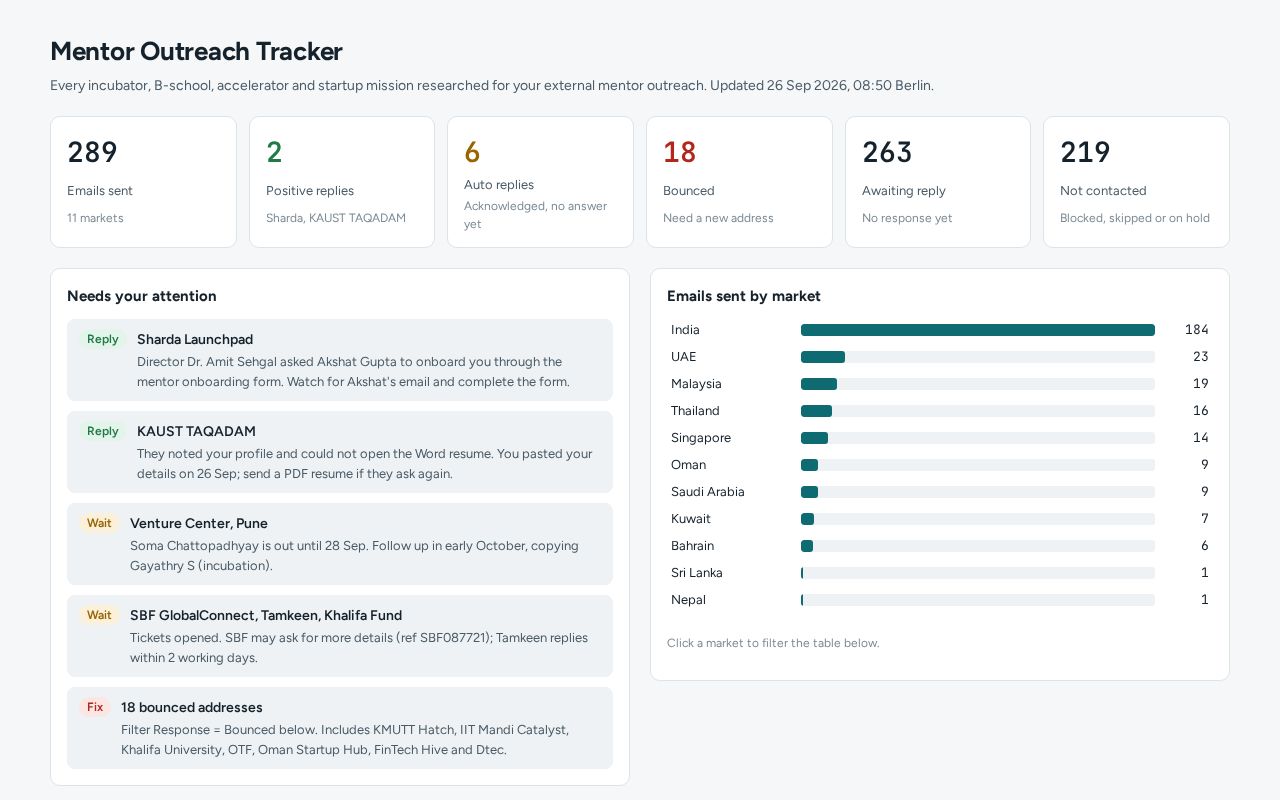
Task: Select the Saudi Arabia market row
Action: 940,492
